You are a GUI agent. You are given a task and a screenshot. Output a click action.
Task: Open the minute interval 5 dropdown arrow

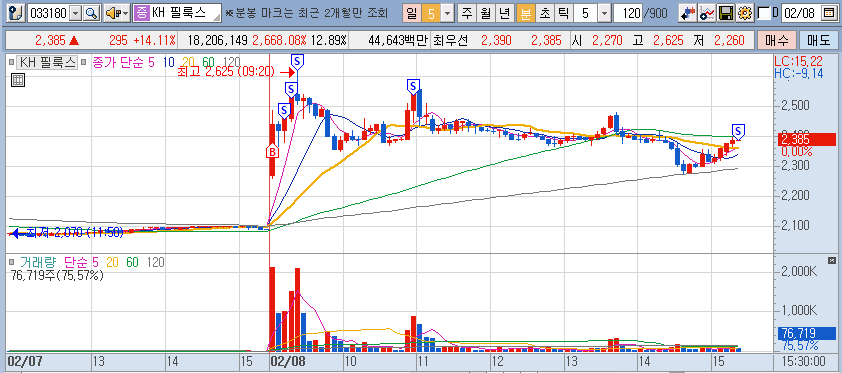[604, 13]
